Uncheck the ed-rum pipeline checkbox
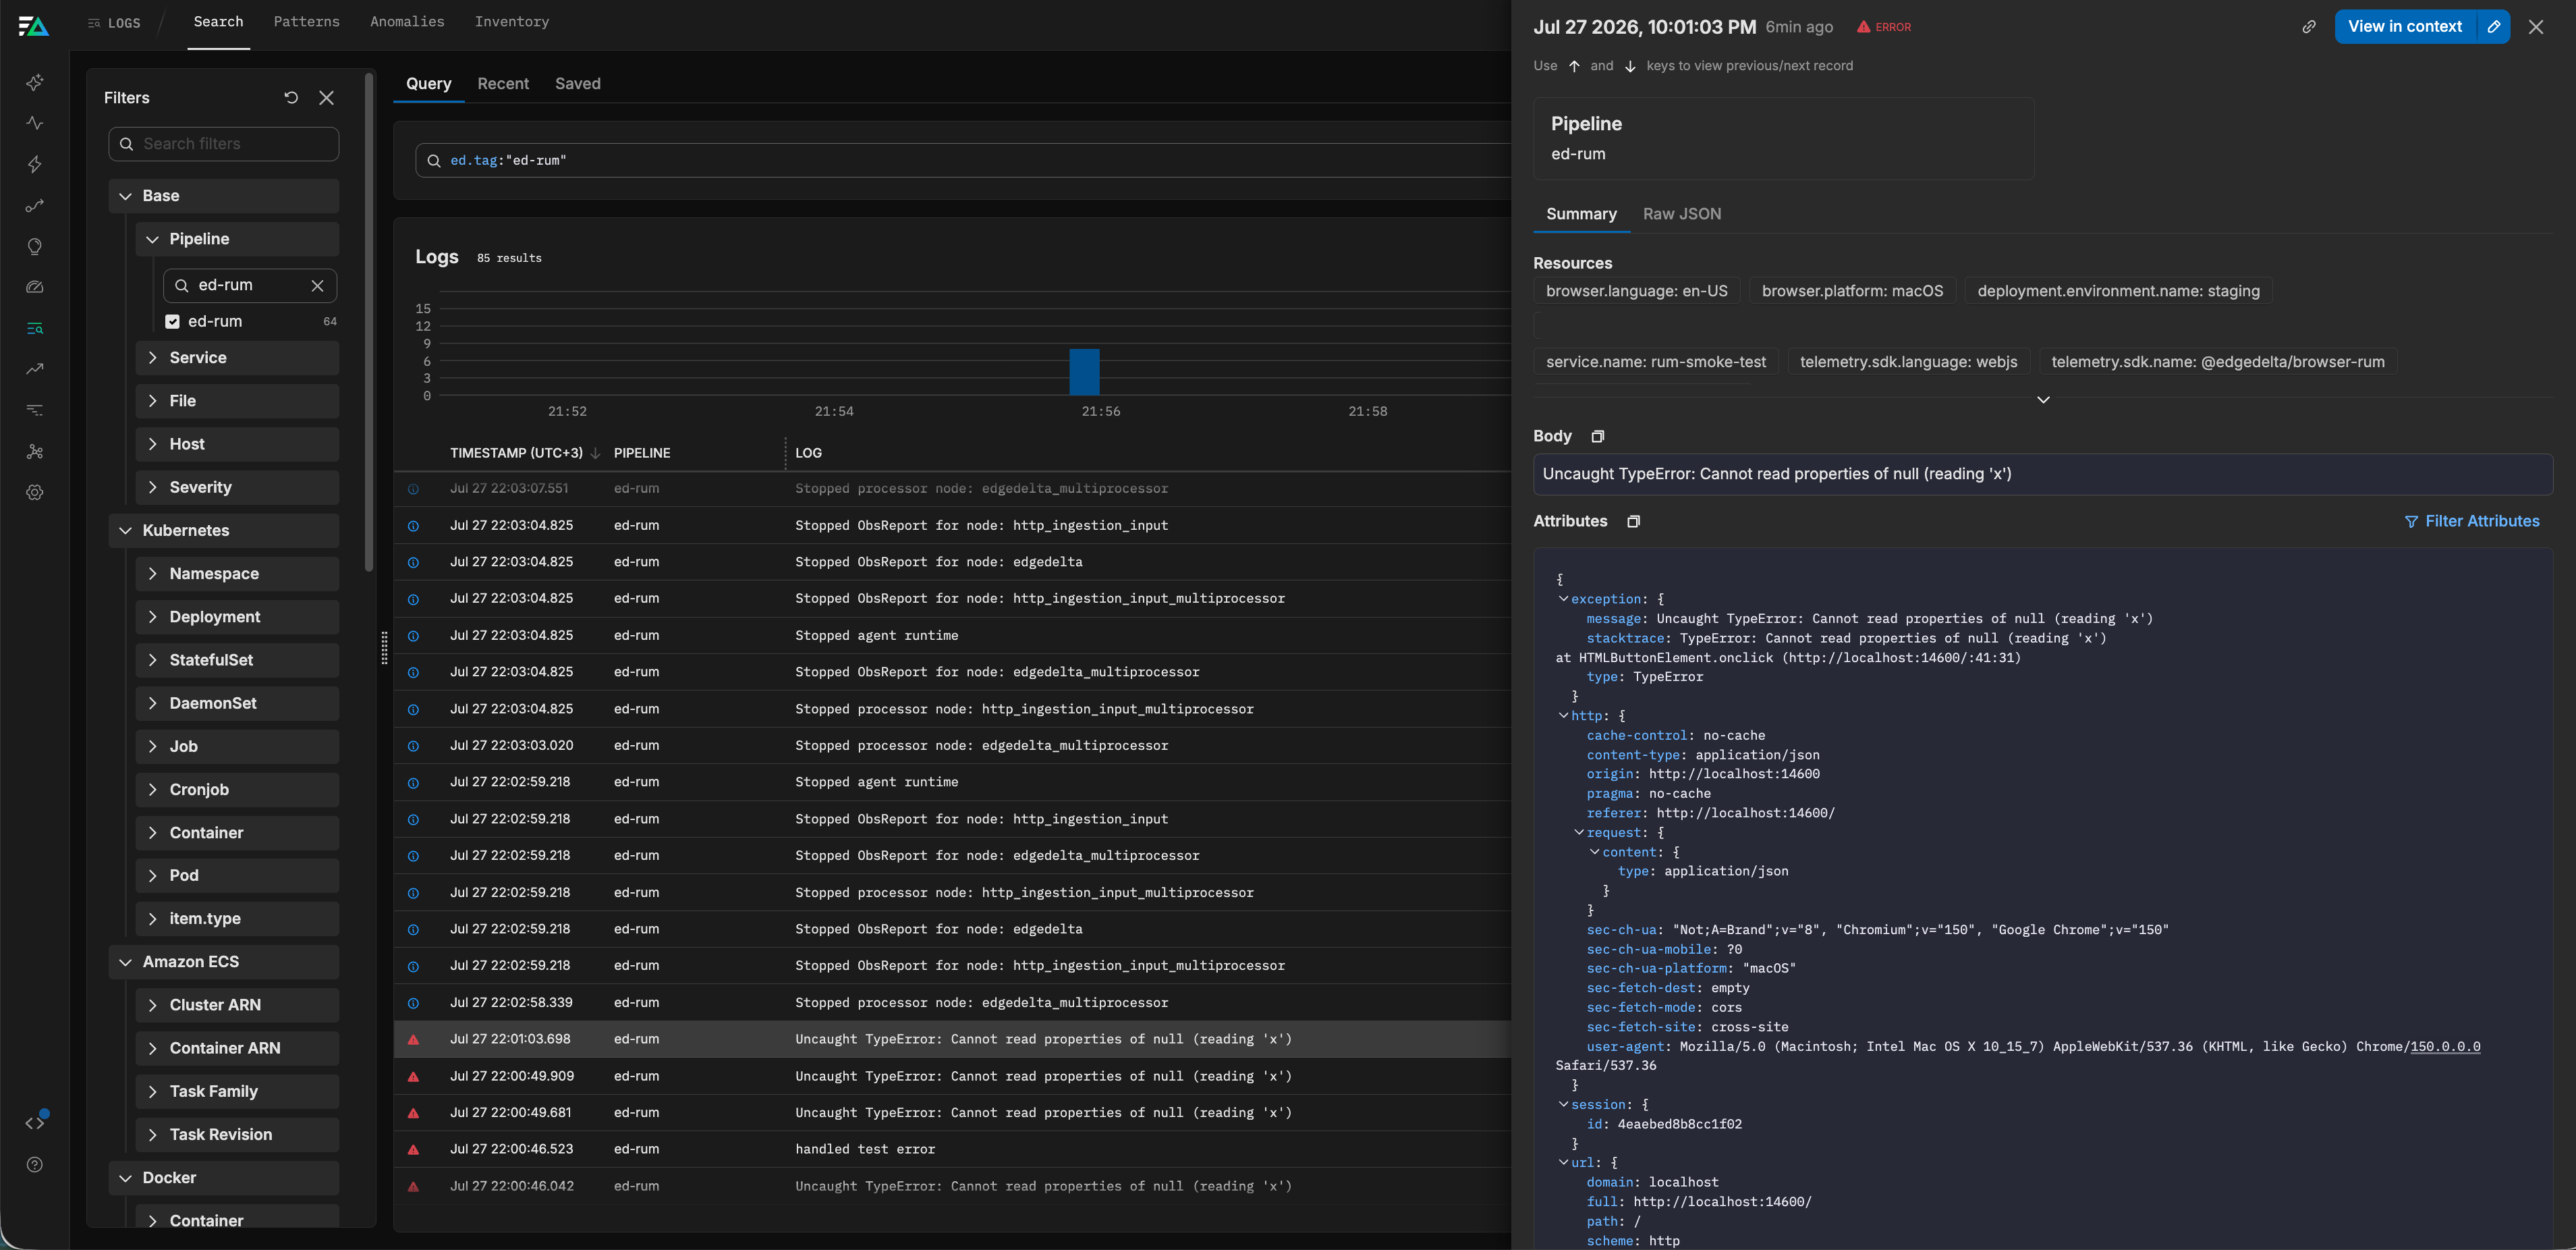Screen dimensions: 2576x1250 pos(172,321)
